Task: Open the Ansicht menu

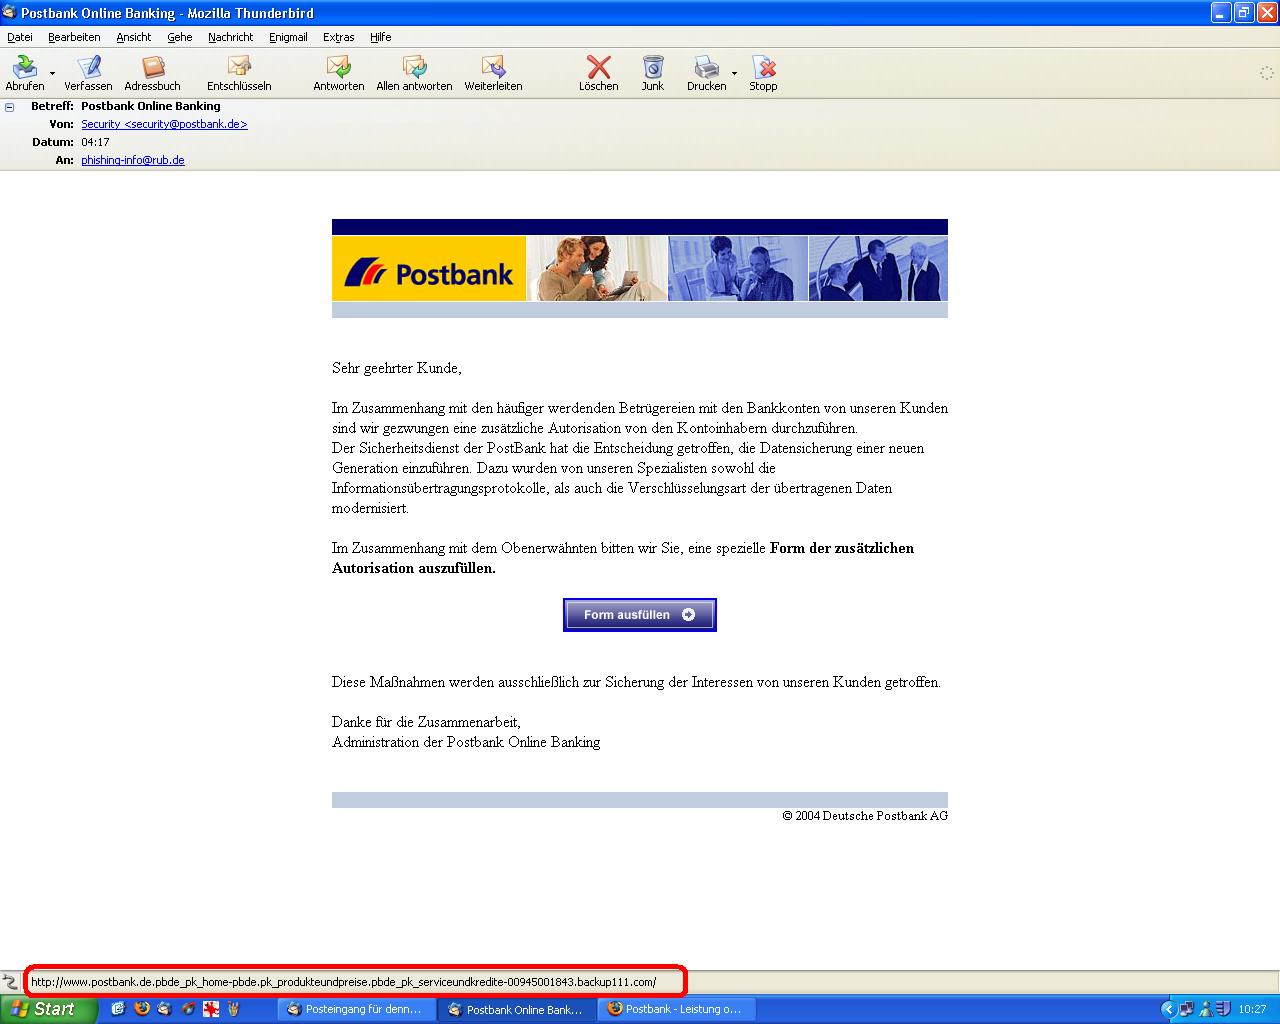Action: click(x=134, y=37)
